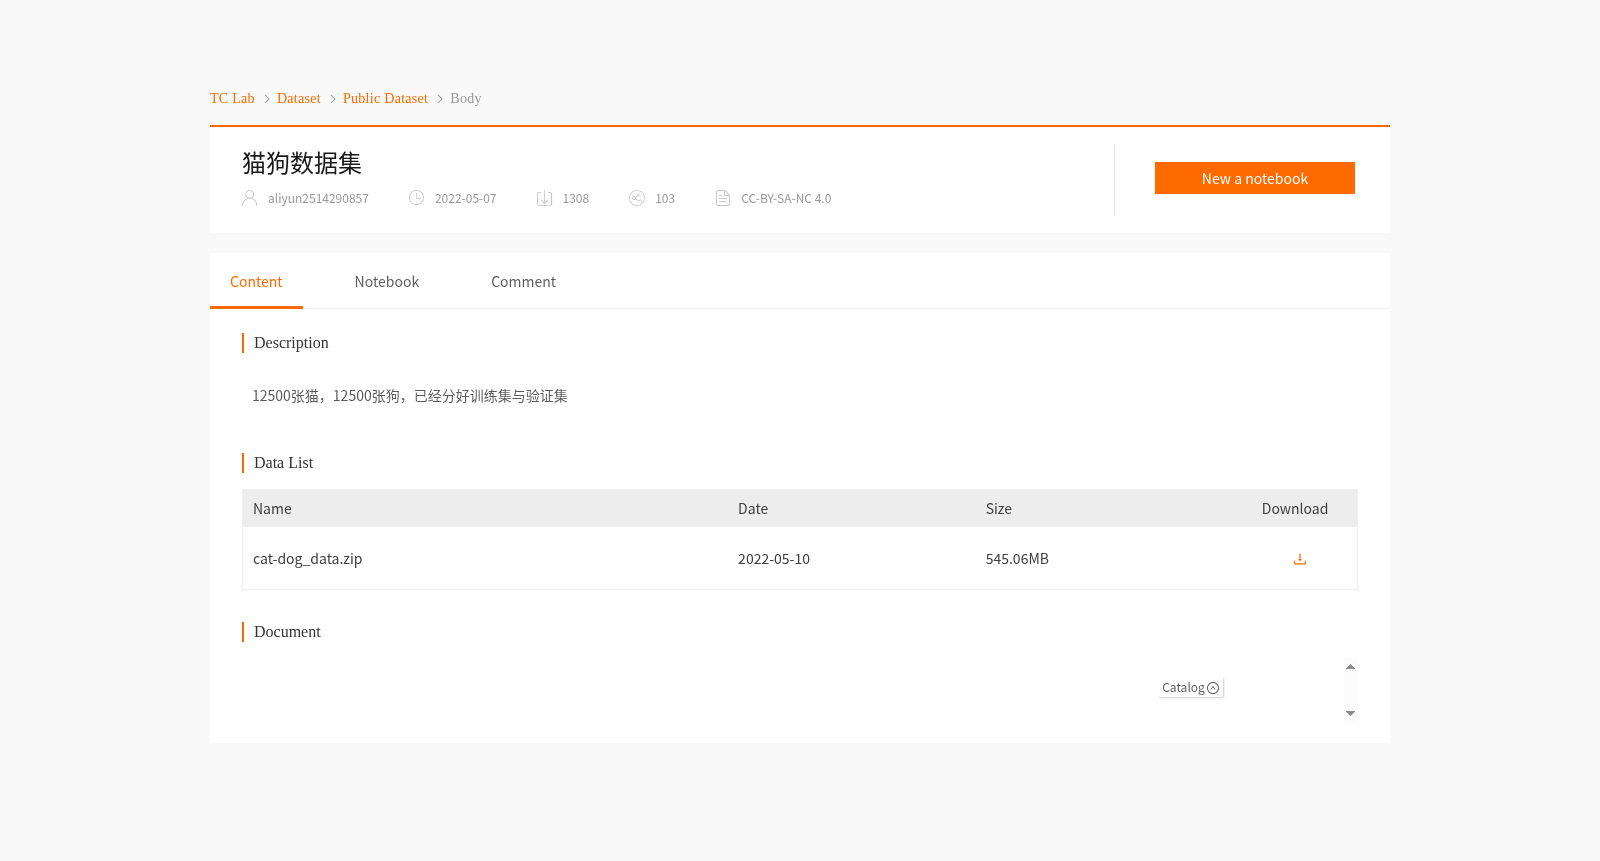Click the Download column header
Viewport: 1600px width, 861px height.
click(1295, 509)
